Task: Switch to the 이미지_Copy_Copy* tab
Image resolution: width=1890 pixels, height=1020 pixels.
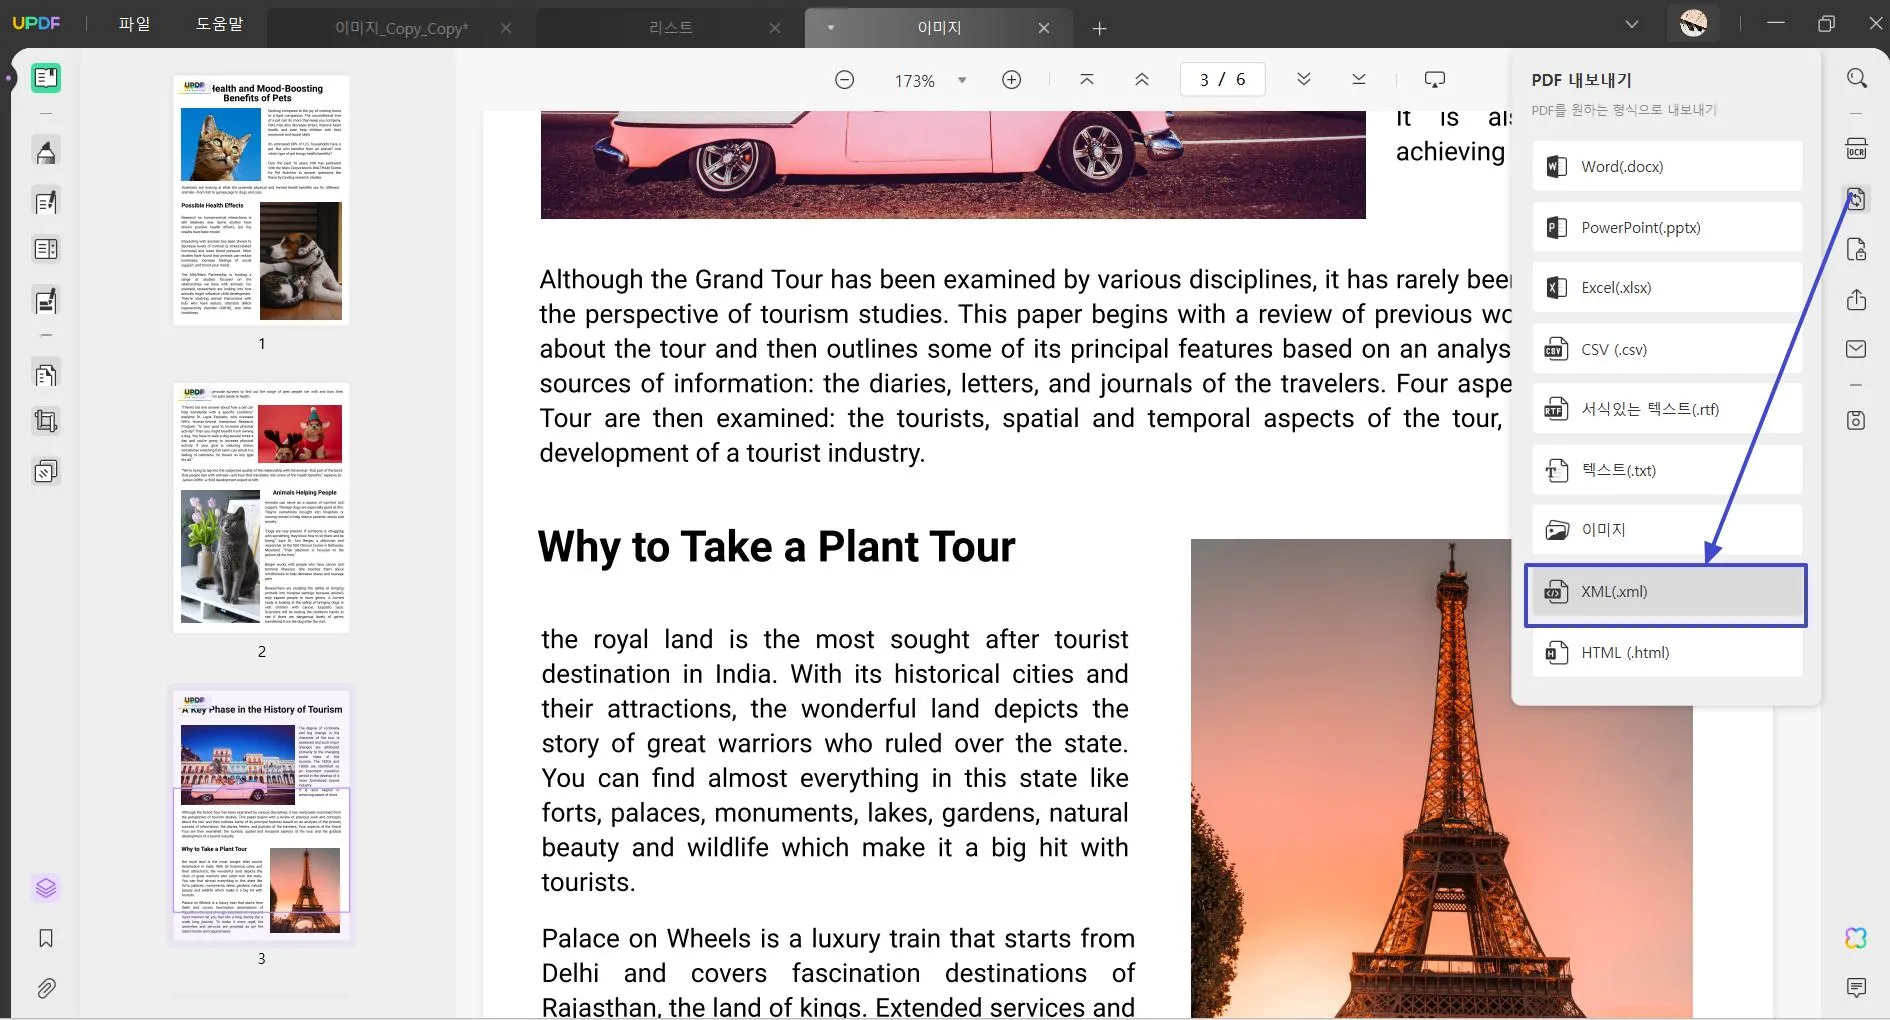Action: point(401,28)
